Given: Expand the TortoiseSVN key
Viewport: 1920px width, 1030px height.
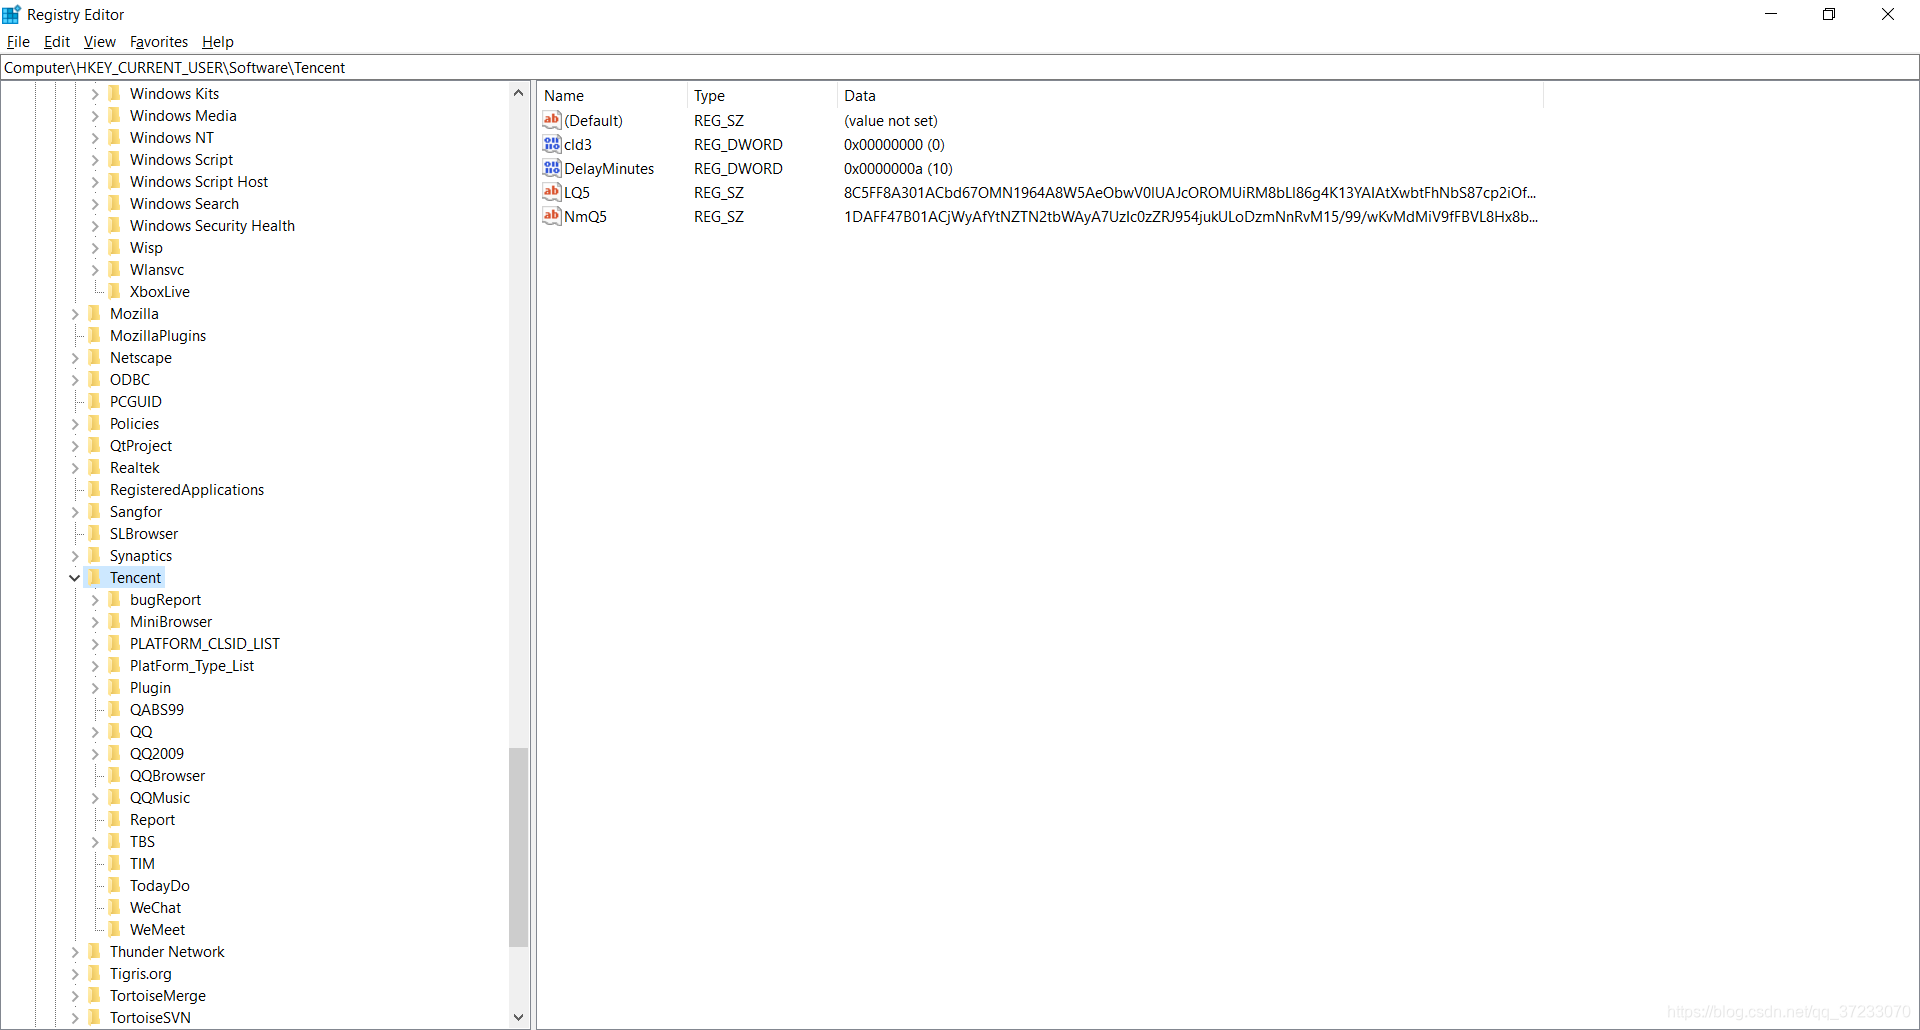Looking at the screenshot, I should pyautogui.click(x=75, y=1018).
